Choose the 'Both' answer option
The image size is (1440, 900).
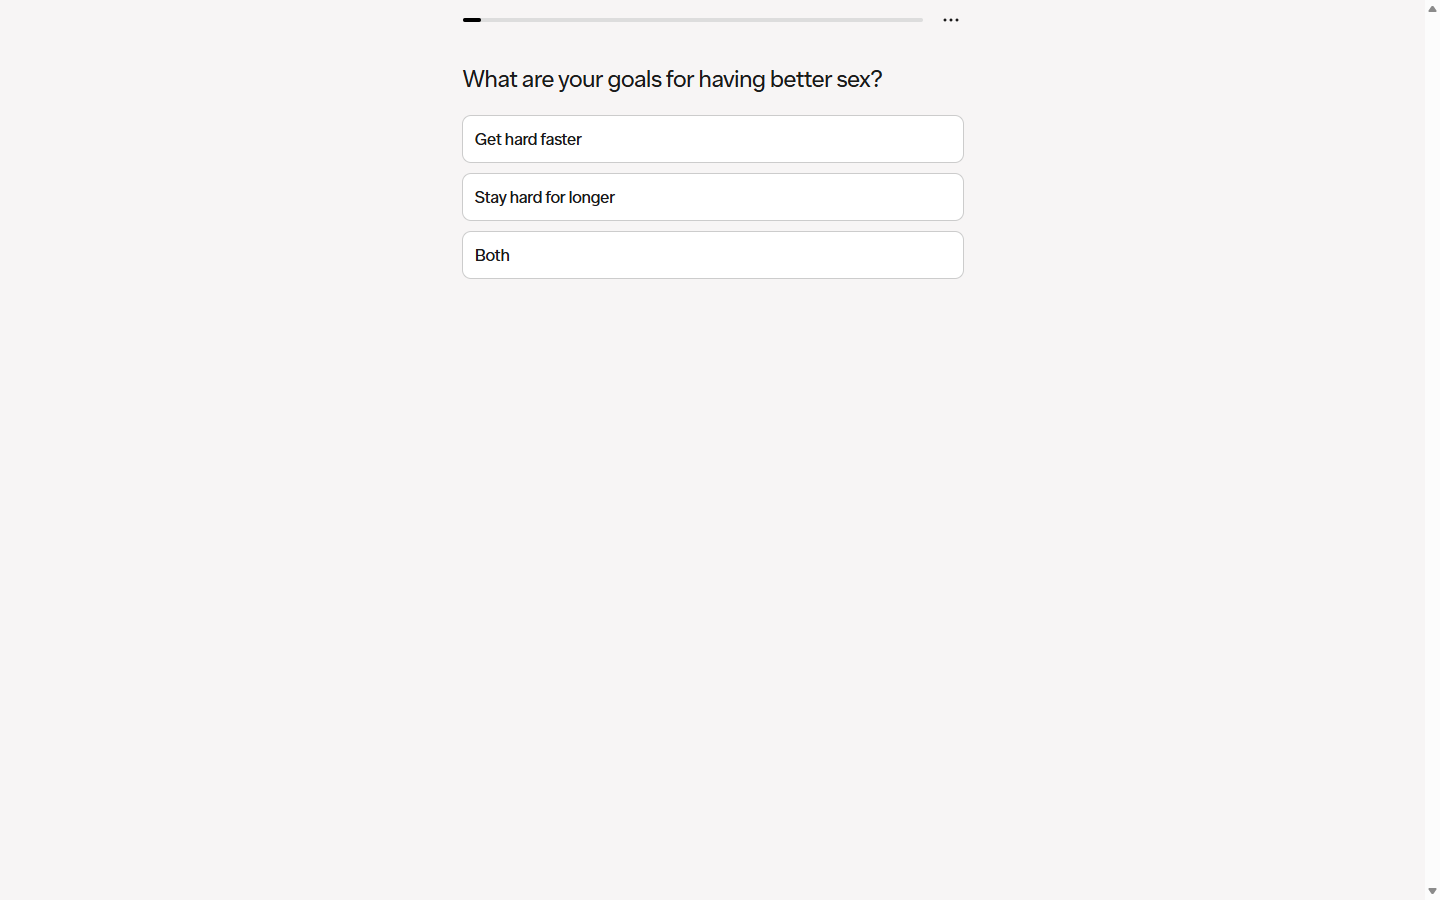point(712,255)
